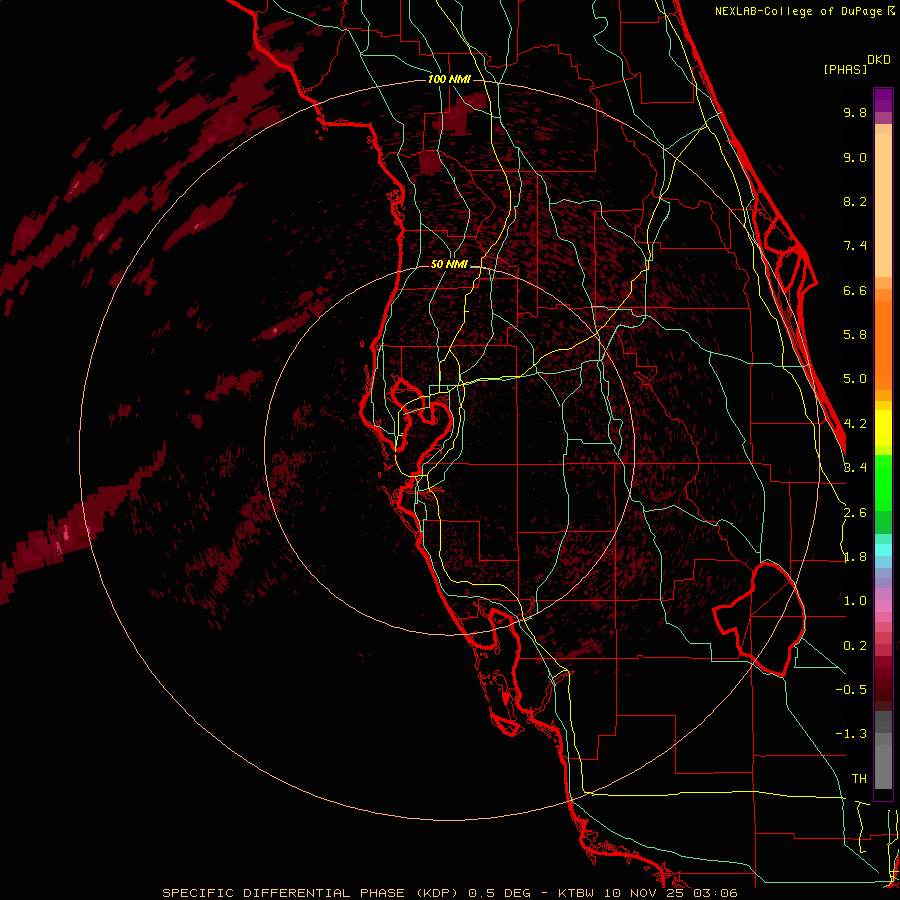Click the 5.0 scale value
The image size is (900, 900).
pos(855,379)
